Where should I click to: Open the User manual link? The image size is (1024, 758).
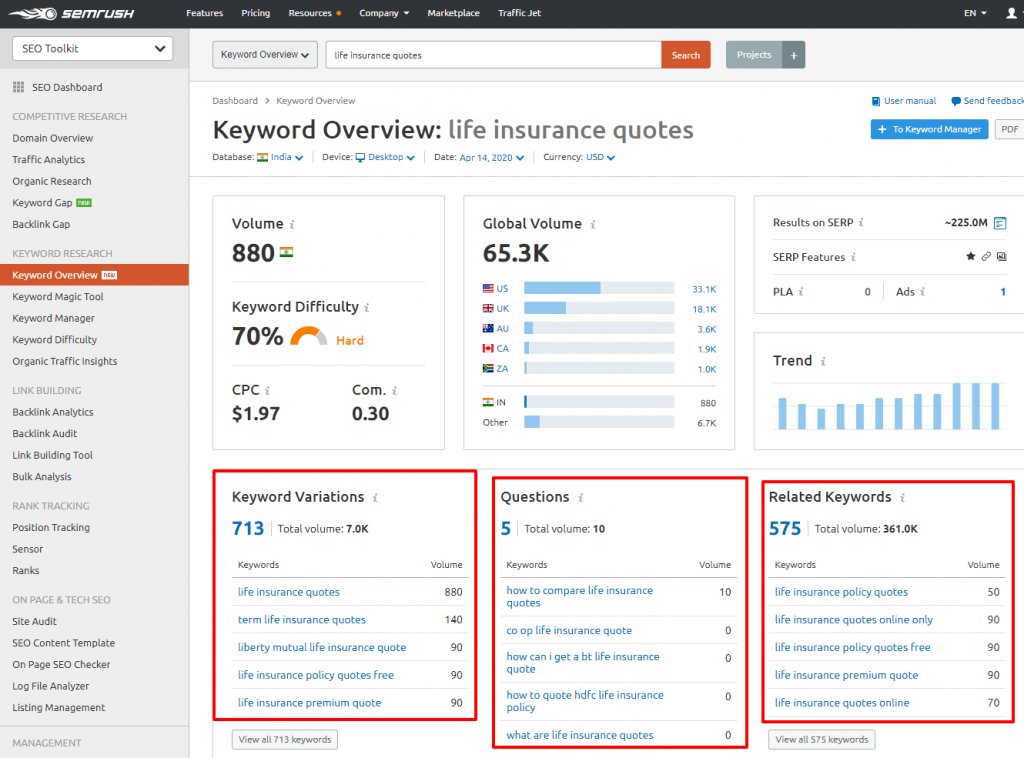[x=904, y=101]
